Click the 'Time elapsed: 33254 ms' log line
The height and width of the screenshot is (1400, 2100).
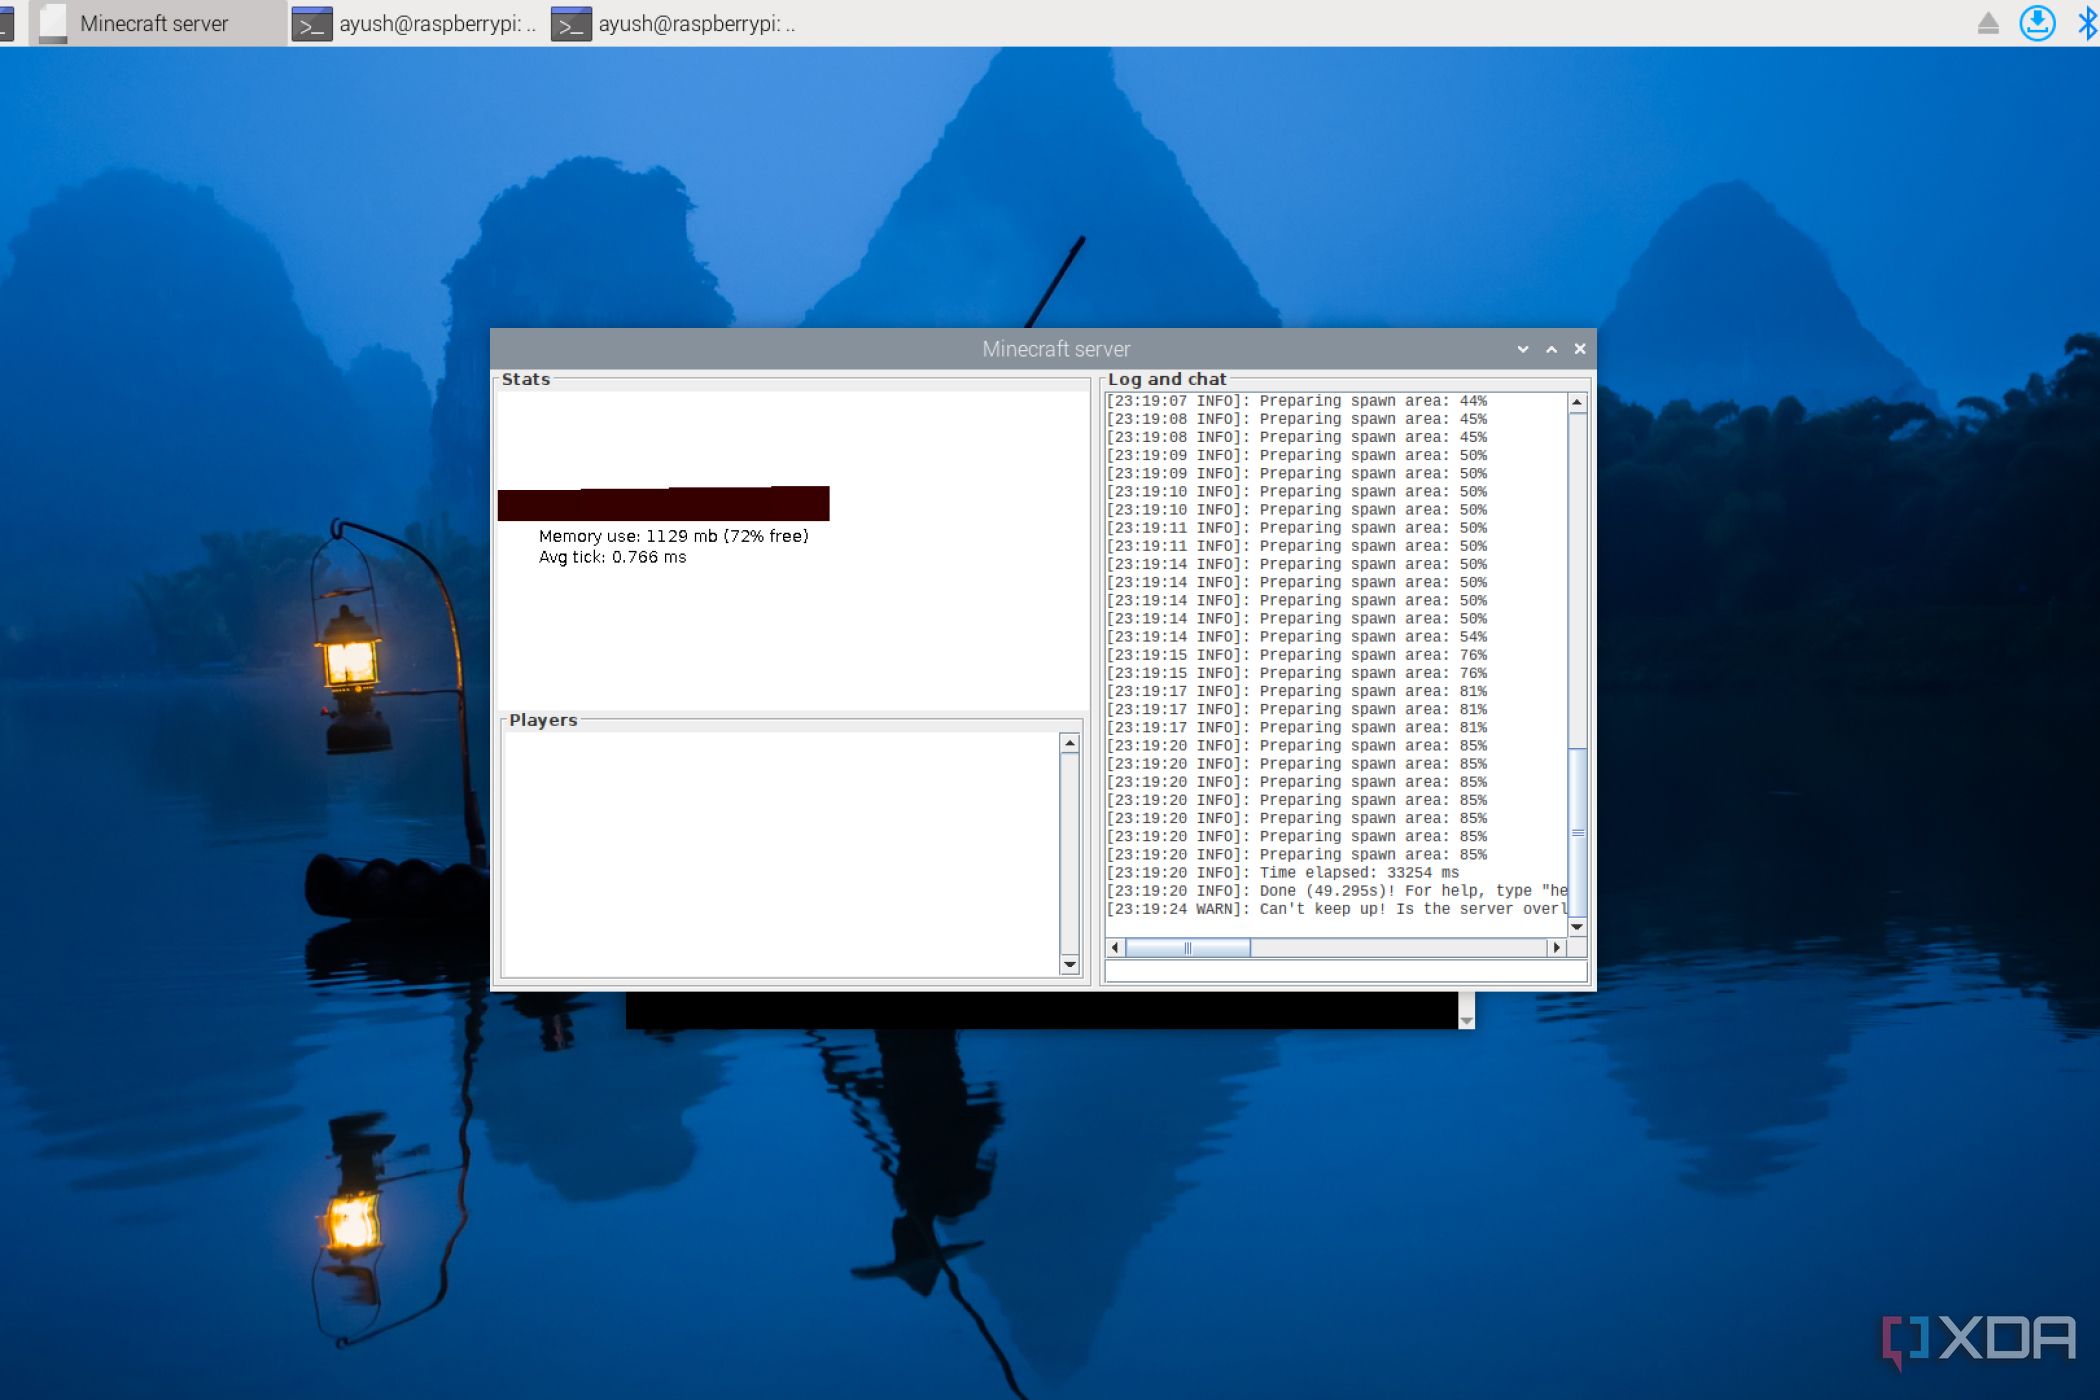coord(1282,873)
